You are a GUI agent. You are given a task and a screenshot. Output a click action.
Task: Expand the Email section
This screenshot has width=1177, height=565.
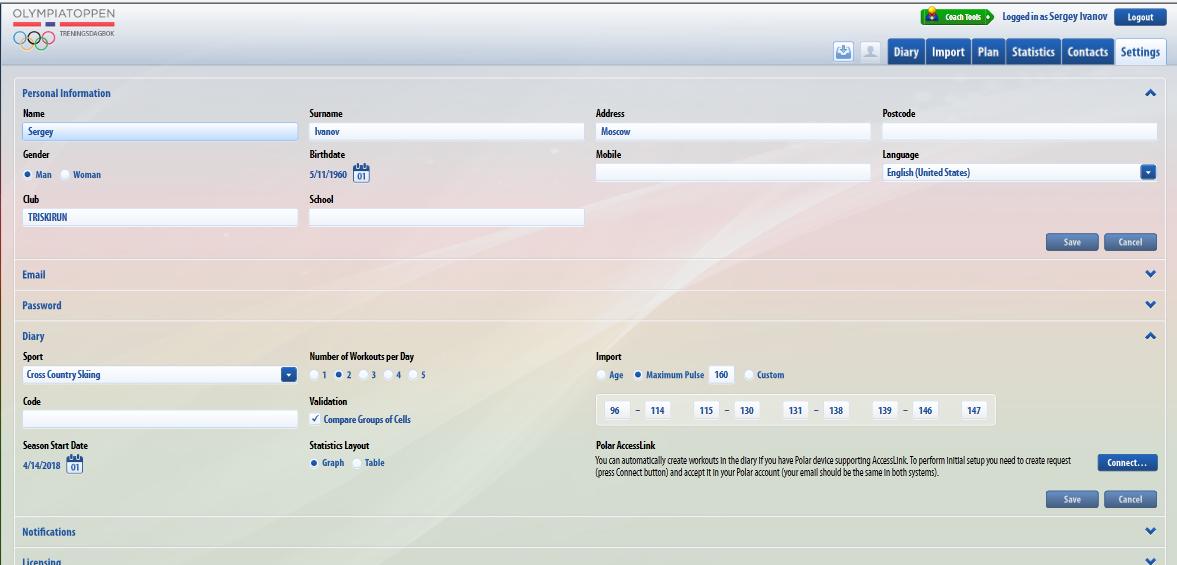(x=1150, y=274)
